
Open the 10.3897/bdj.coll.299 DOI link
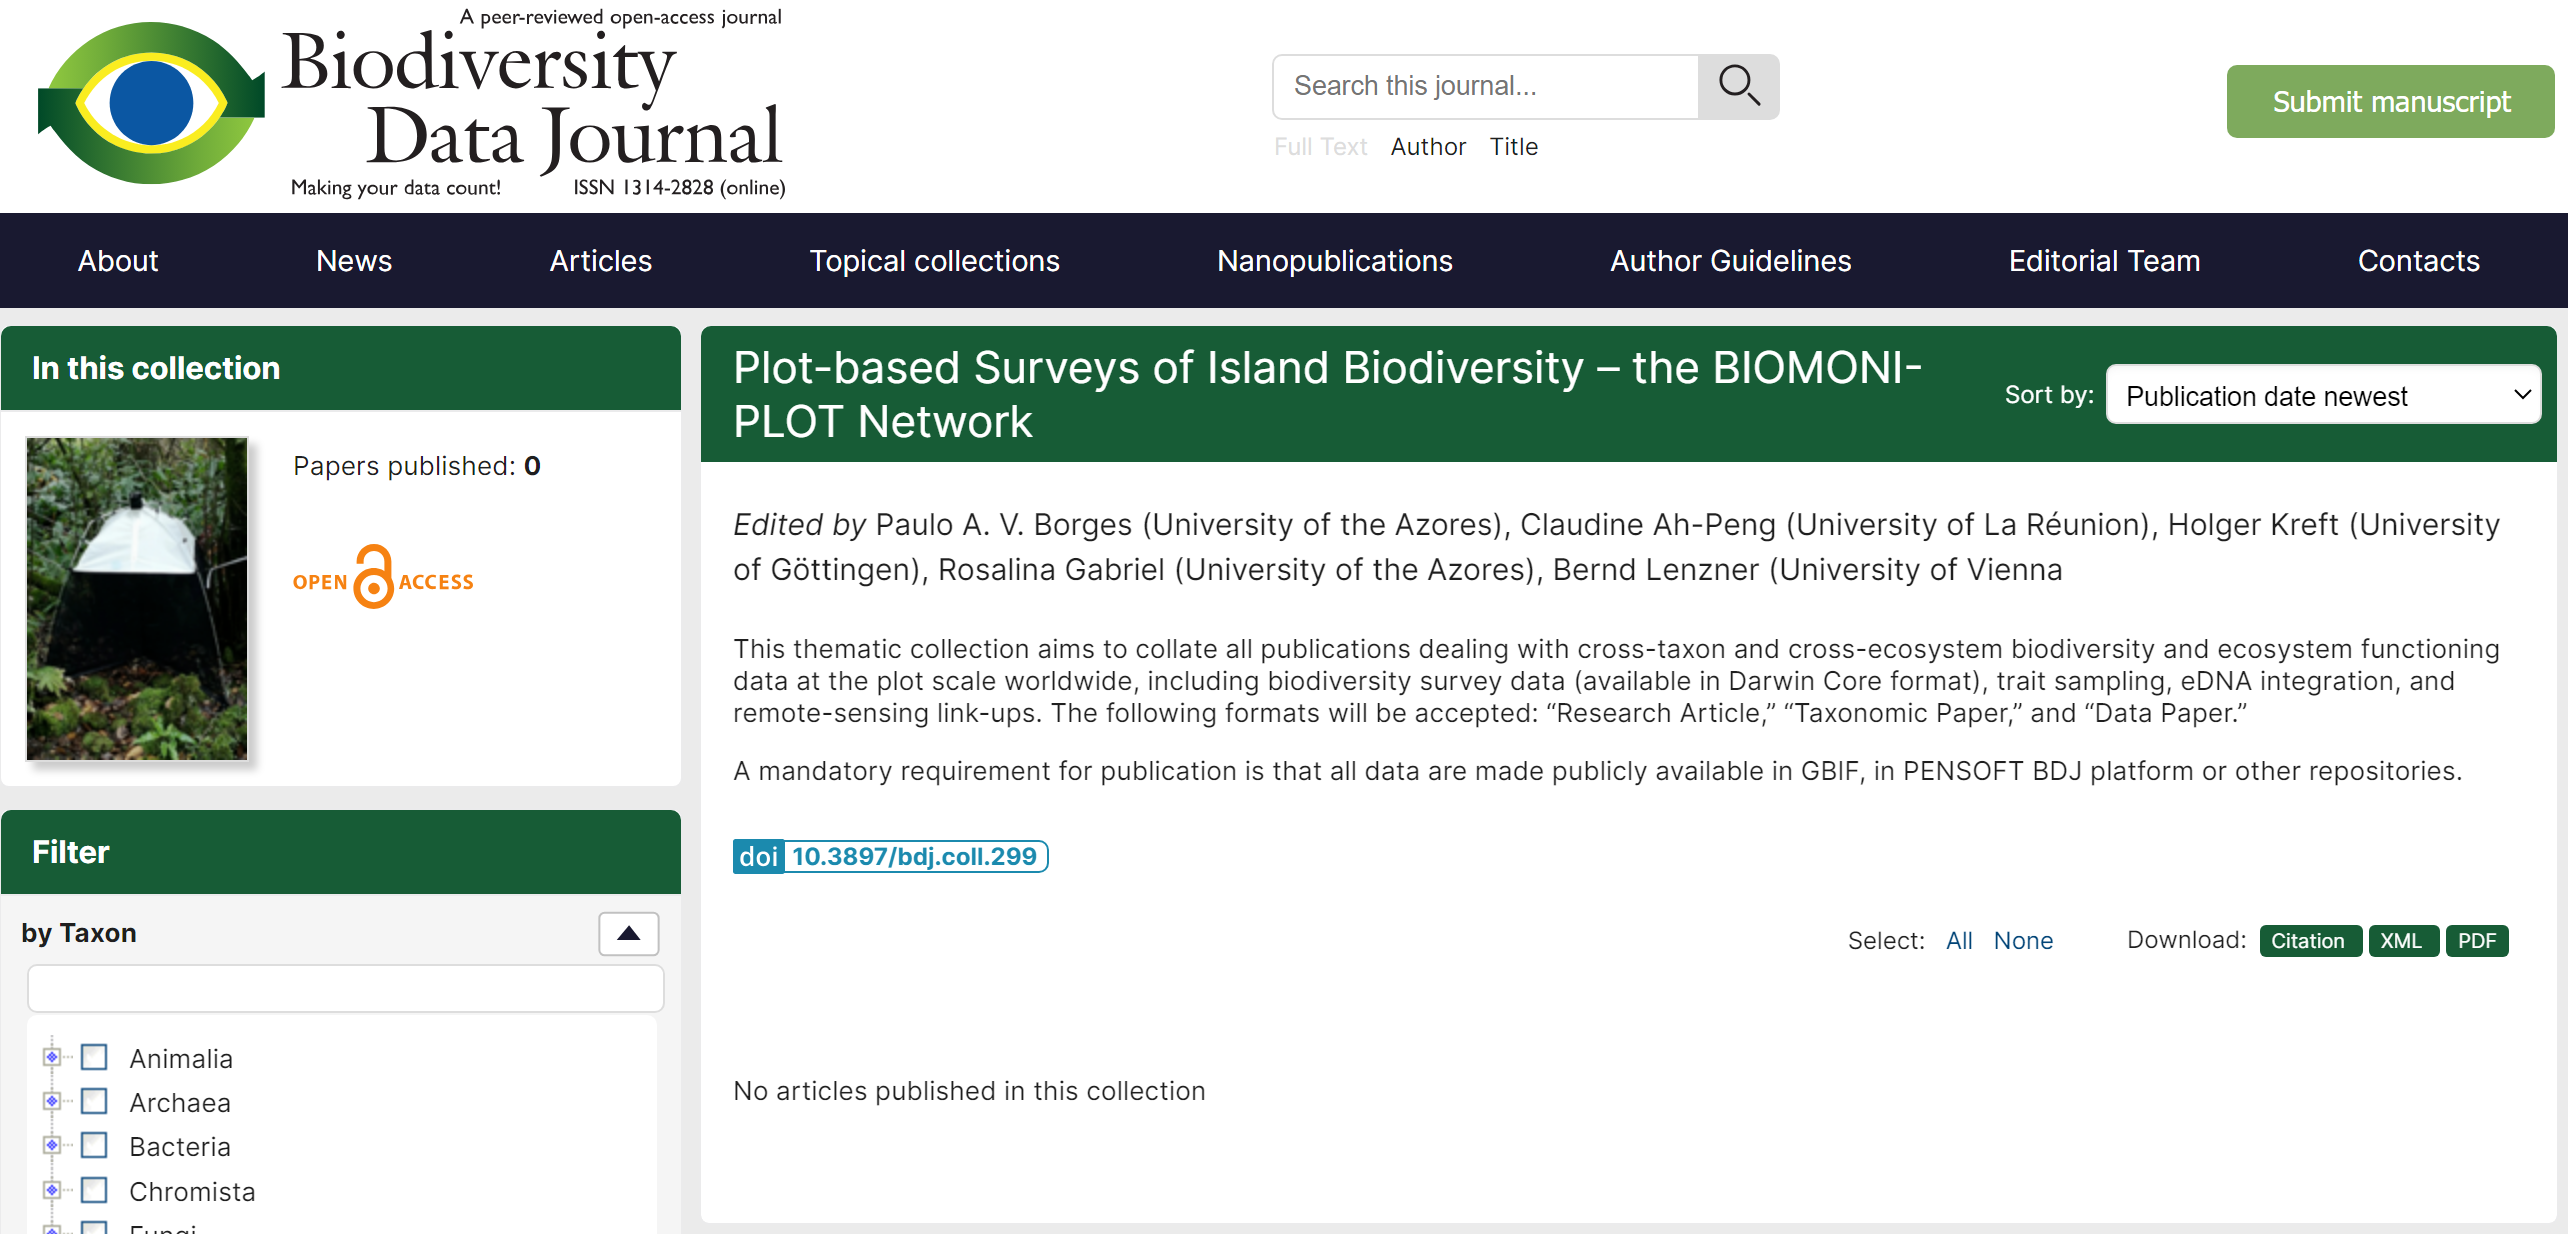(914, 857)
